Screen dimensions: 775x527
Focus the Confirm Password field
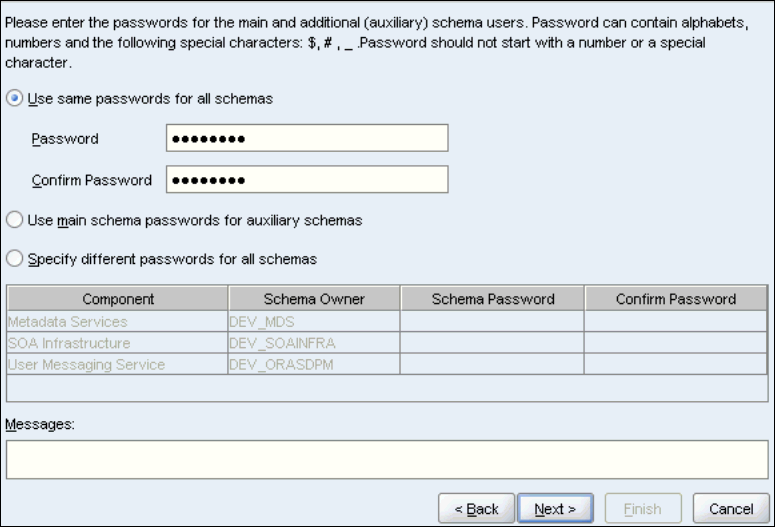click(x=307, y=180)
